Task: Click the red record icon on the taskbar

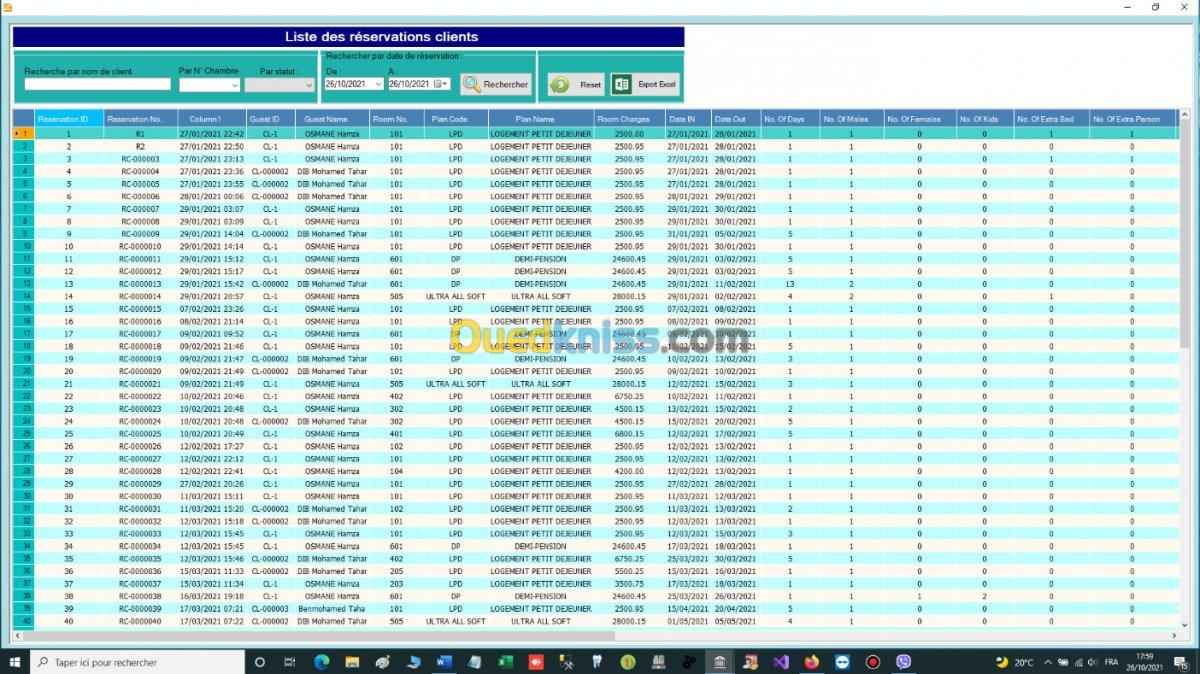Action: pyautogui.click(x=872, y=662)
